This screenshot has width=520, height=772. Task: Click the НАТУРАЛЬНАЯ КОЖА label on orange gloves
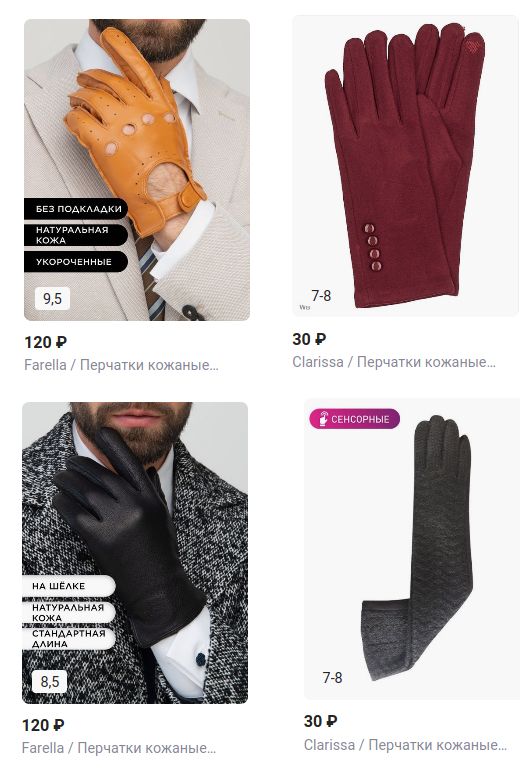(76, 235)
